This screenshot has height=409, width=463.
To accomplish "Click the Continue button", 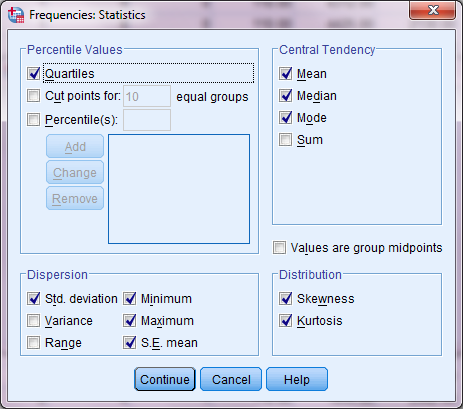I will pyautogui.click(x=165, y=379).
